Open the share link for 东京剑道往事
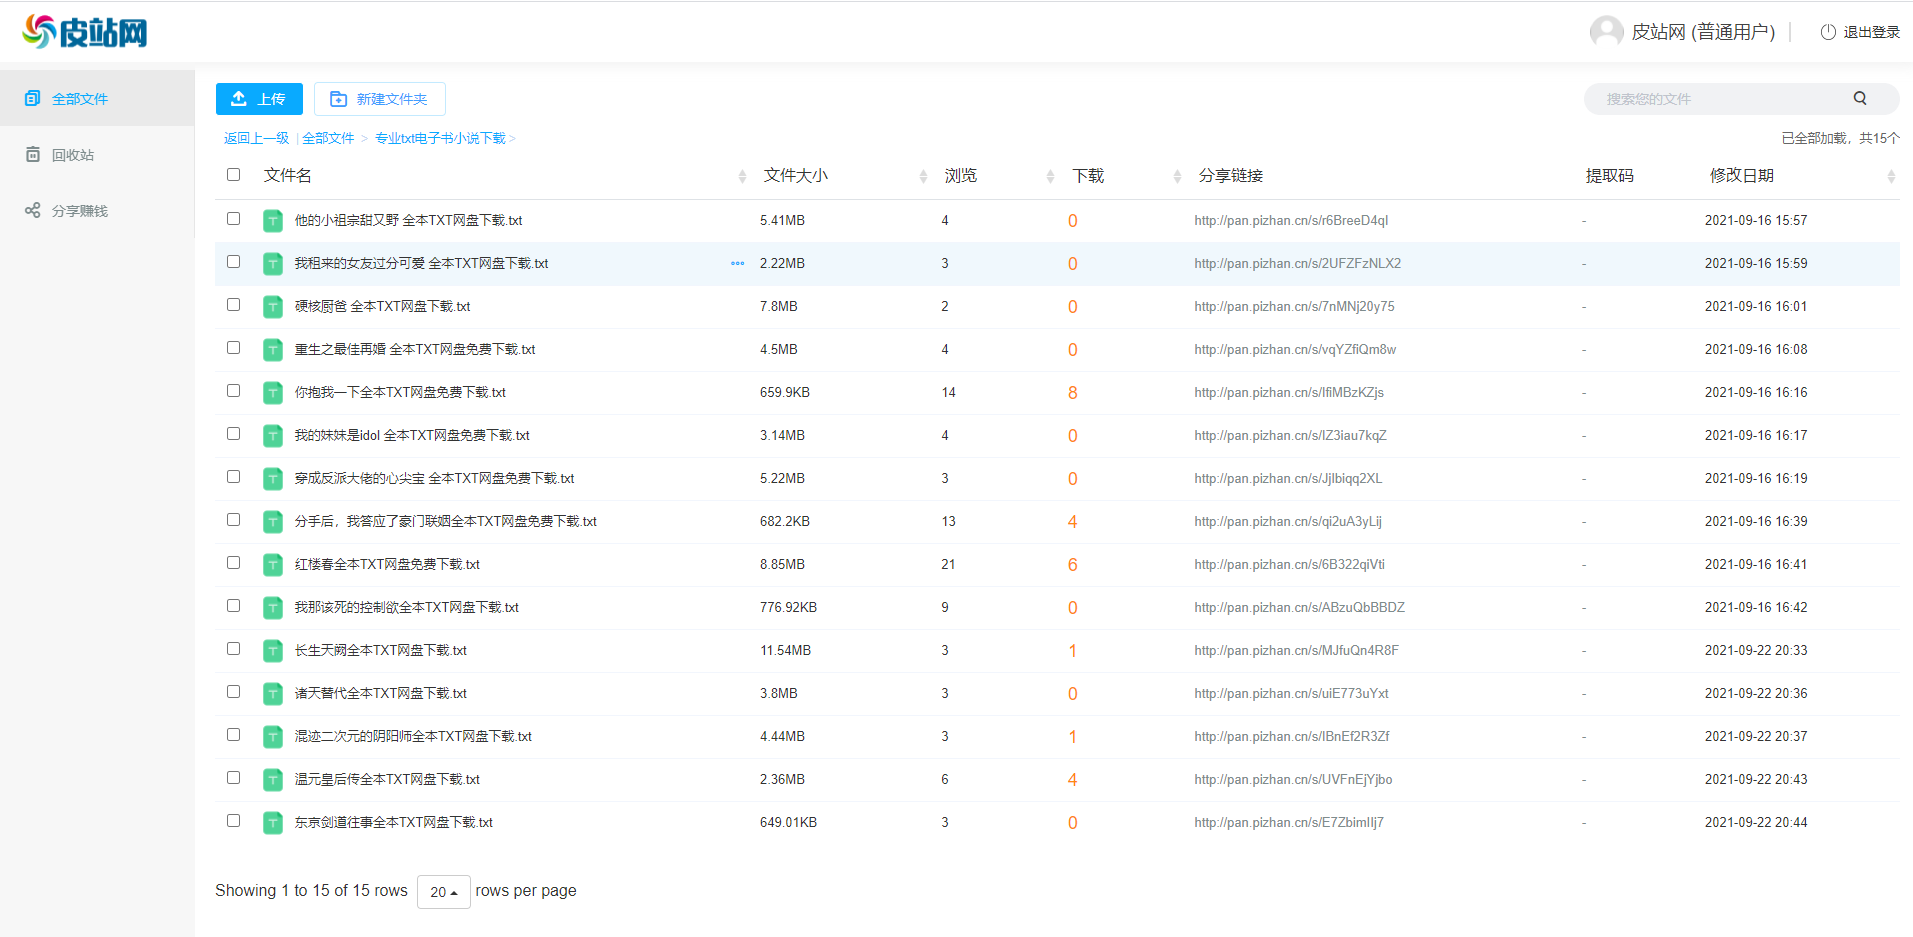 pyautogui.click(x=1288, y=823)
